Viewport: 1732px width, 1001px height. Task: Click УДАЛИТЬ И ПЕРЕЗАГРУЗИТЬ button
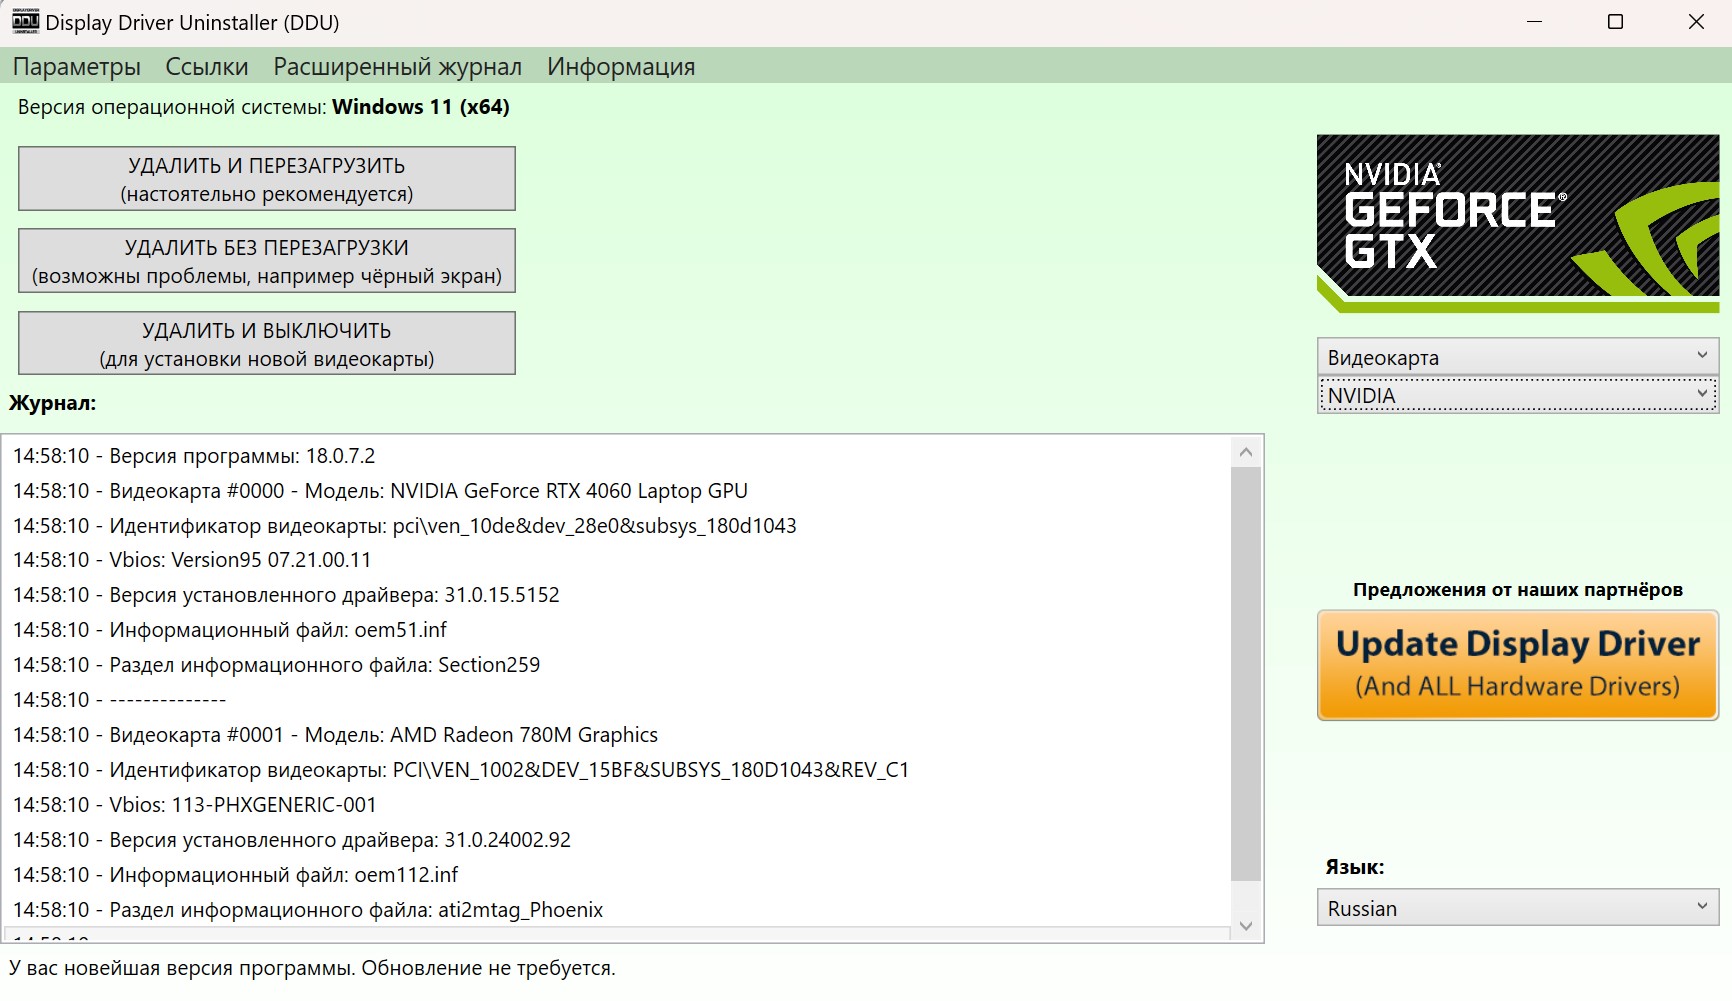(x=267, y=179)
